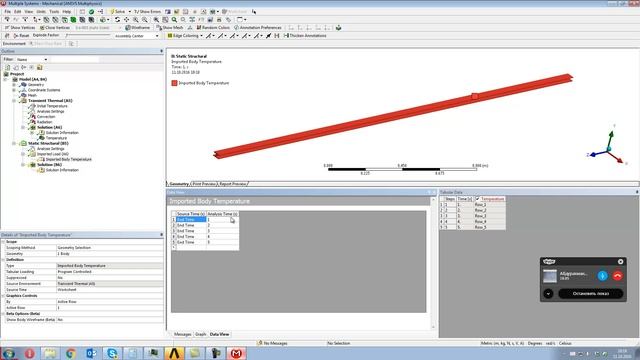The height and width of the screenshot is (360, 640).
Task: Open the Help menu
Action: click(x=67, y=11)
